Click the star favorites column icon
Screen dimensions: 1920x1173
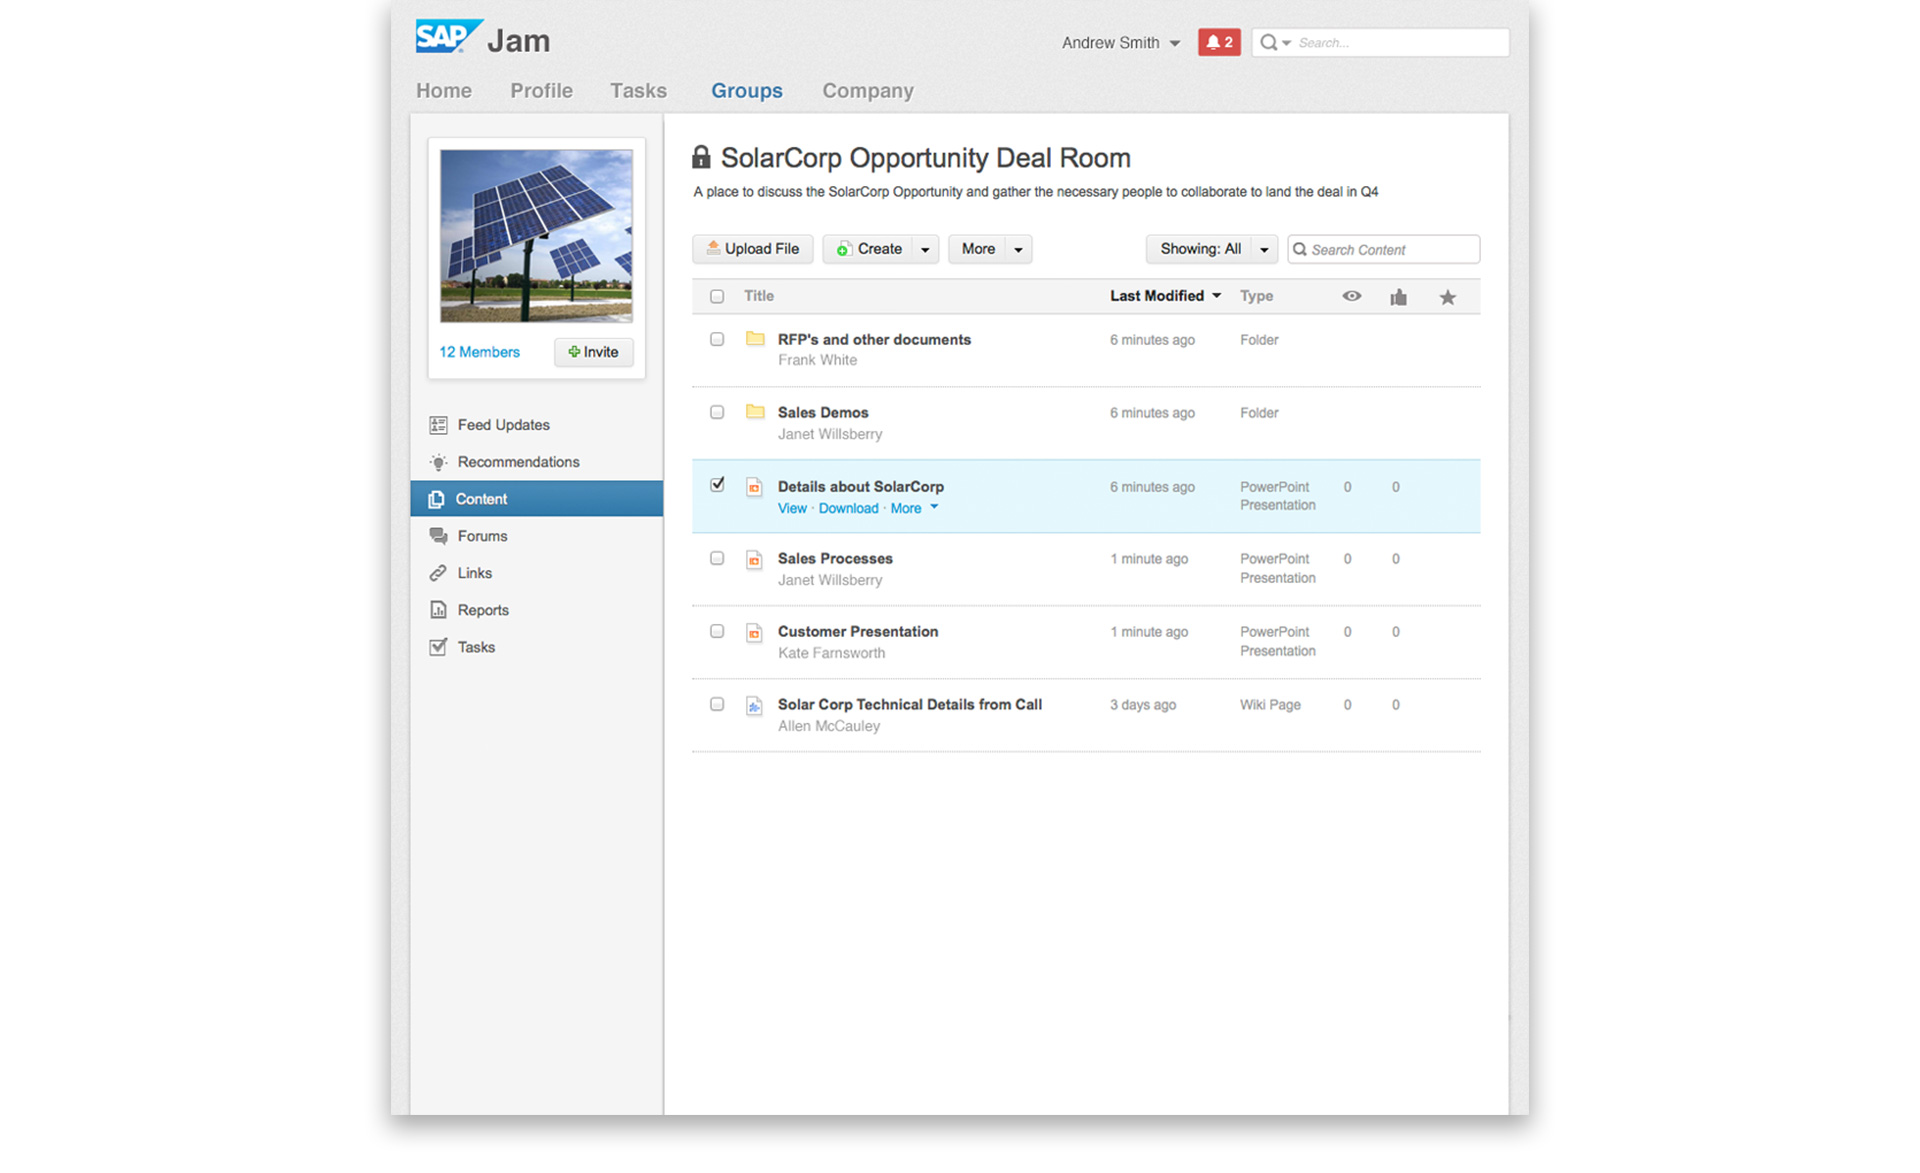(x=1447, y=296)
